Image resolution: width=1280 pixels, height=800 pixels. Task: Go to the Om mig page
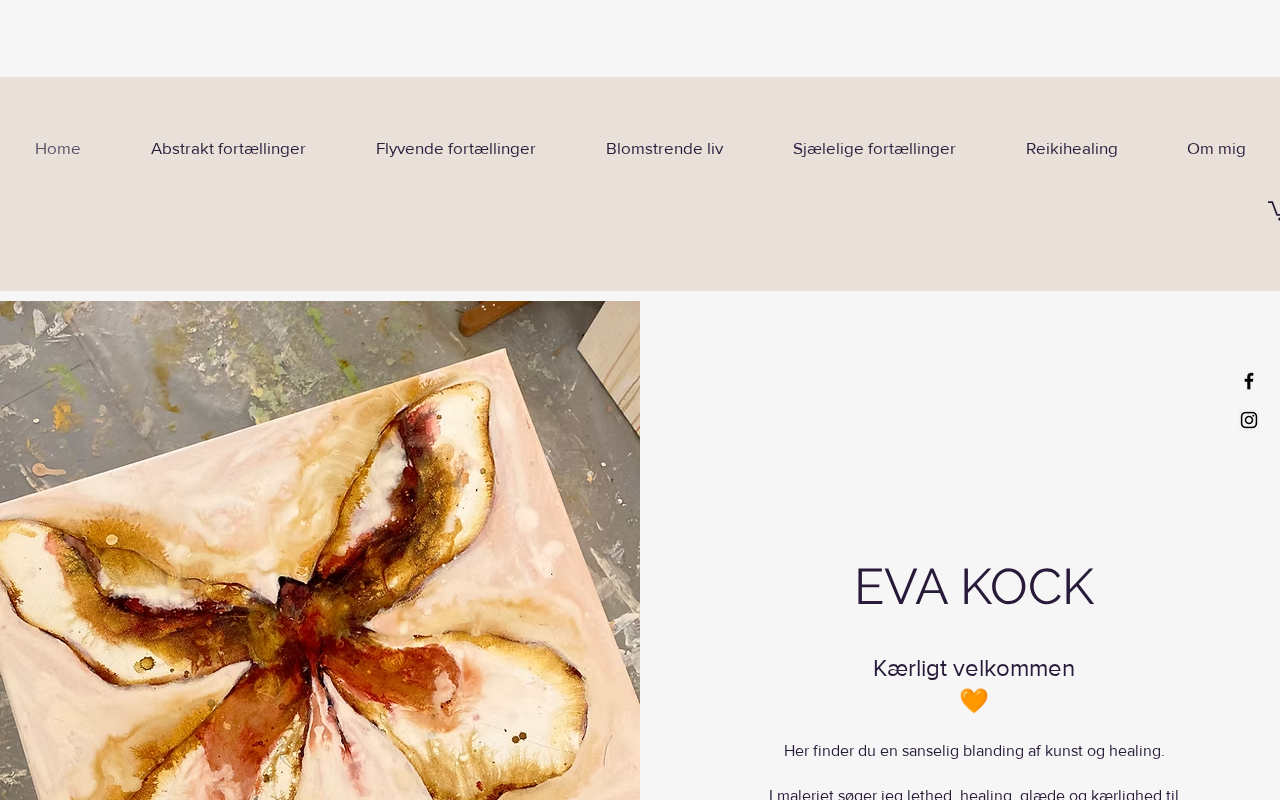pos(1216,149)
